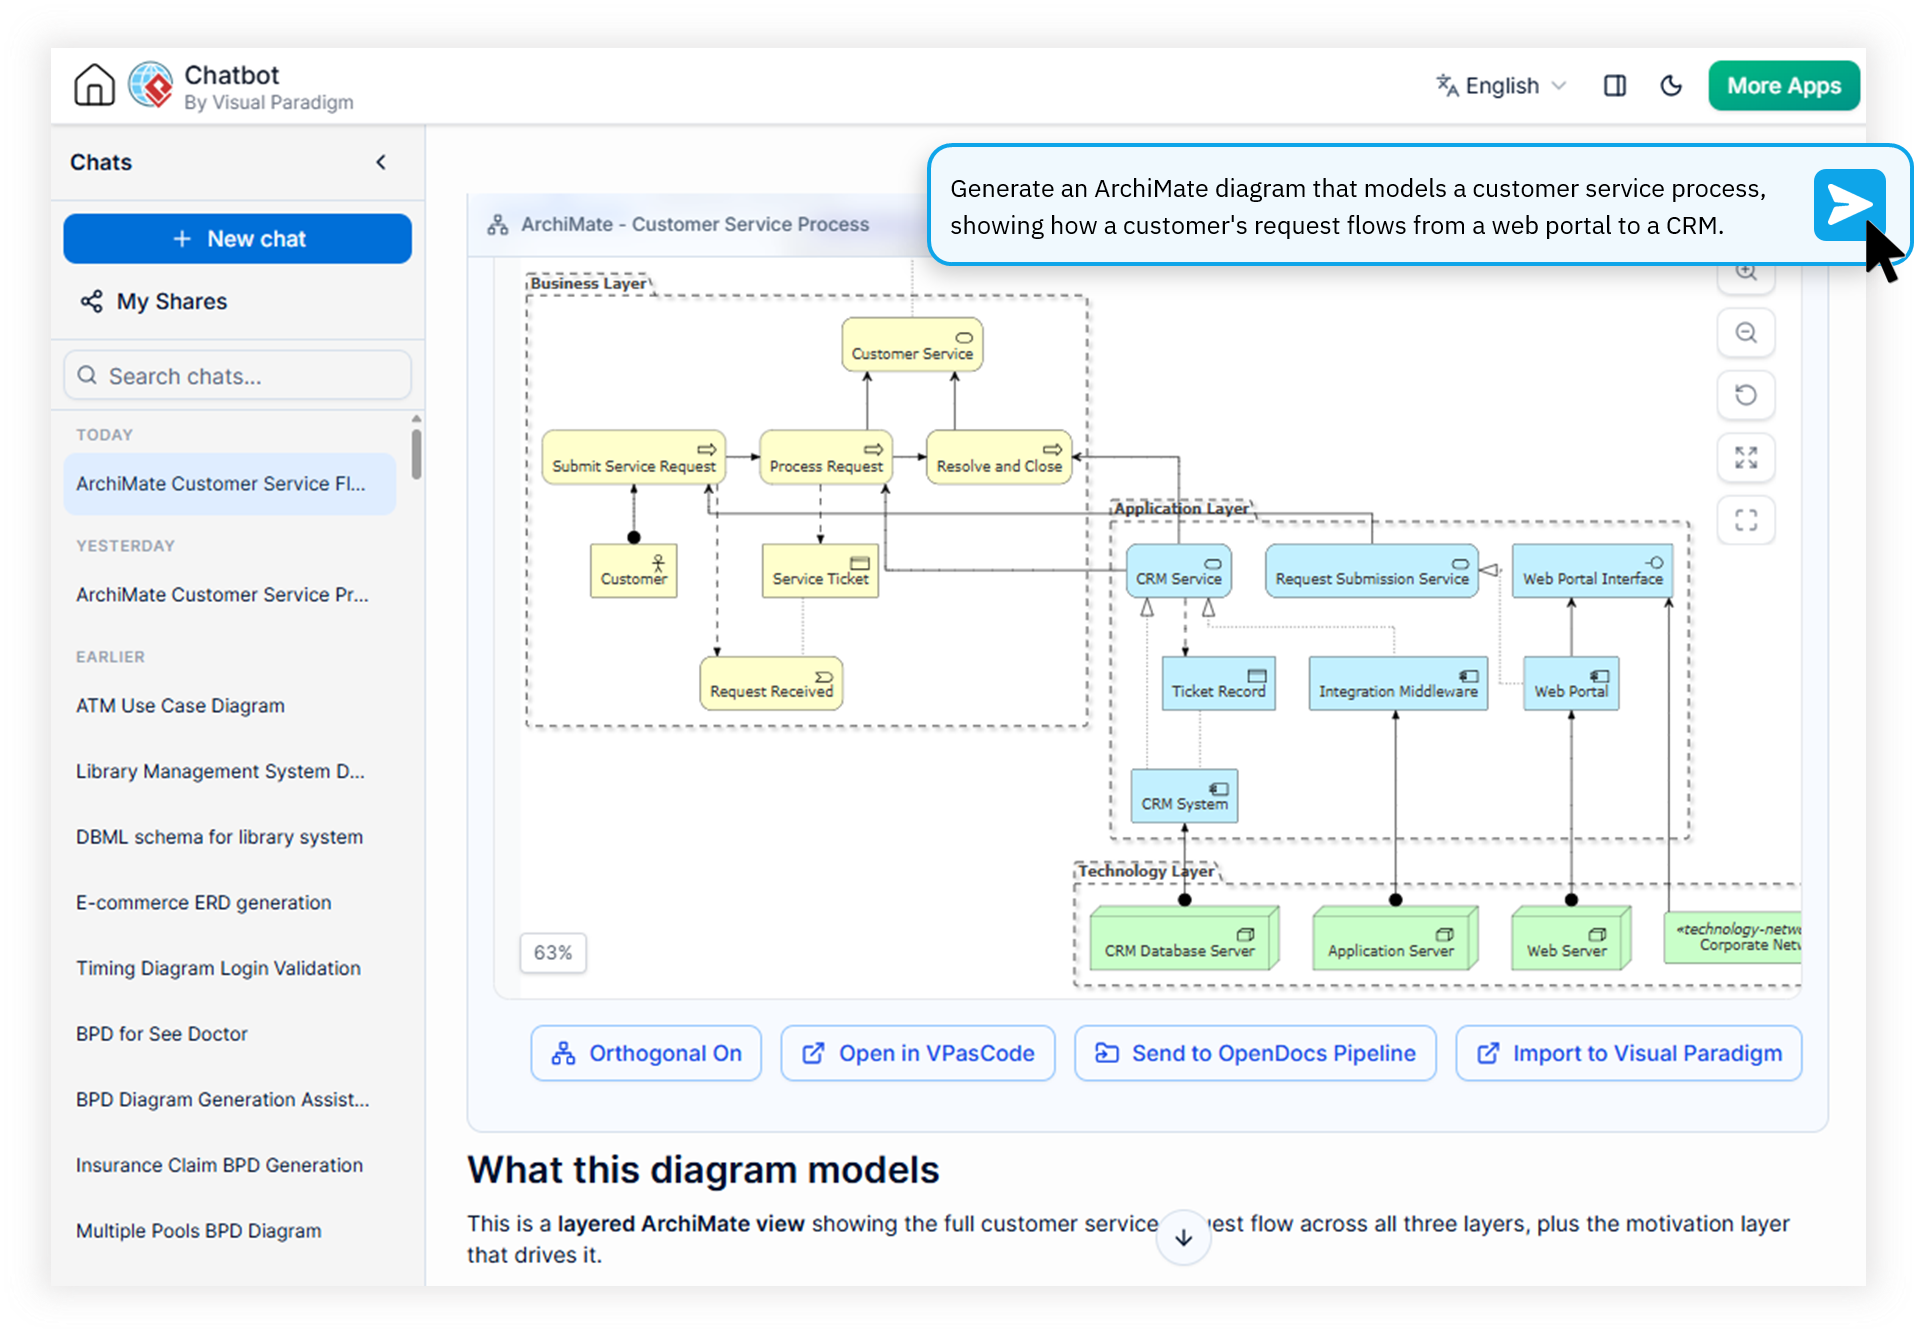This screenshot has height=1334, width=1917.
Task: Click the scroll-down arrow button
Action: (x=1184, y=1237)
